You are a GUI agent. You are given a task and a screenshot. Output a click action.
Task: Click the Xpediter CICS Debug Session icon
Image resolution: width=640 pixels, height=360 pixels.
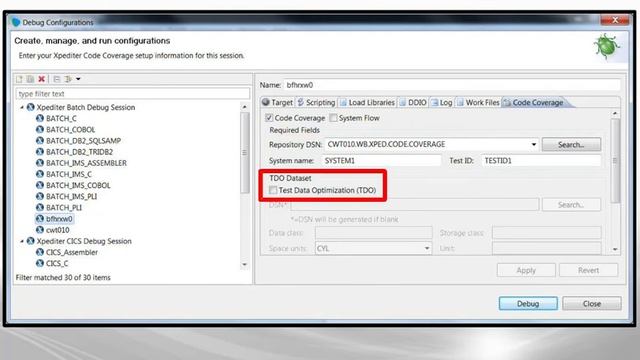31,241
